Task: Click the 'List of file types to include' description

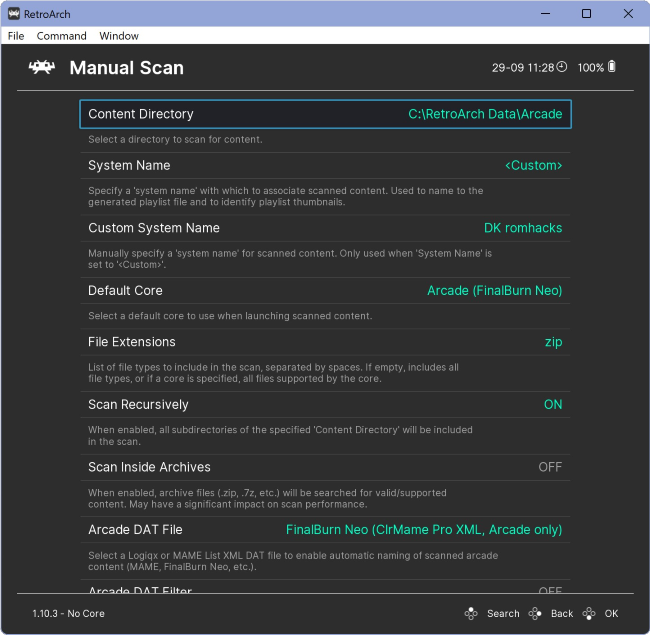Action: [x=273, y=373]
